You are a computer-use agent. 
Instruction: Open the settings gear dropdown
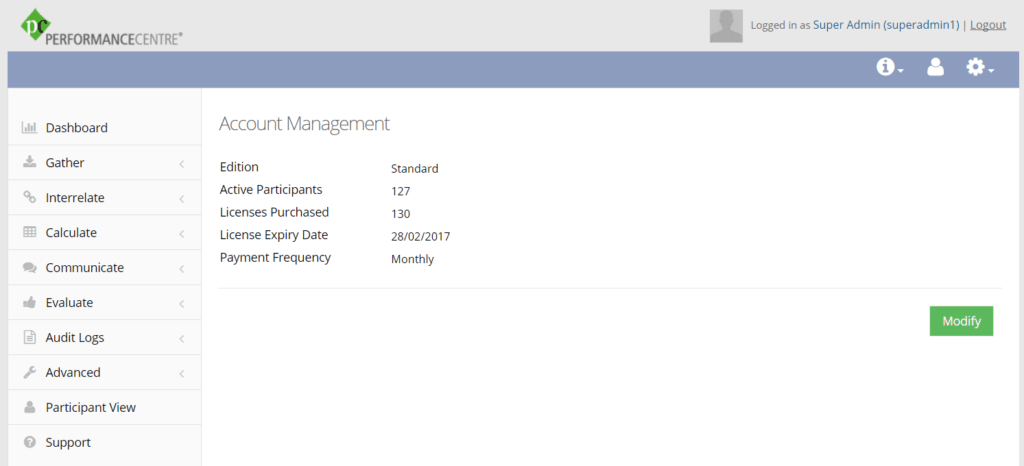coord(980,67)
